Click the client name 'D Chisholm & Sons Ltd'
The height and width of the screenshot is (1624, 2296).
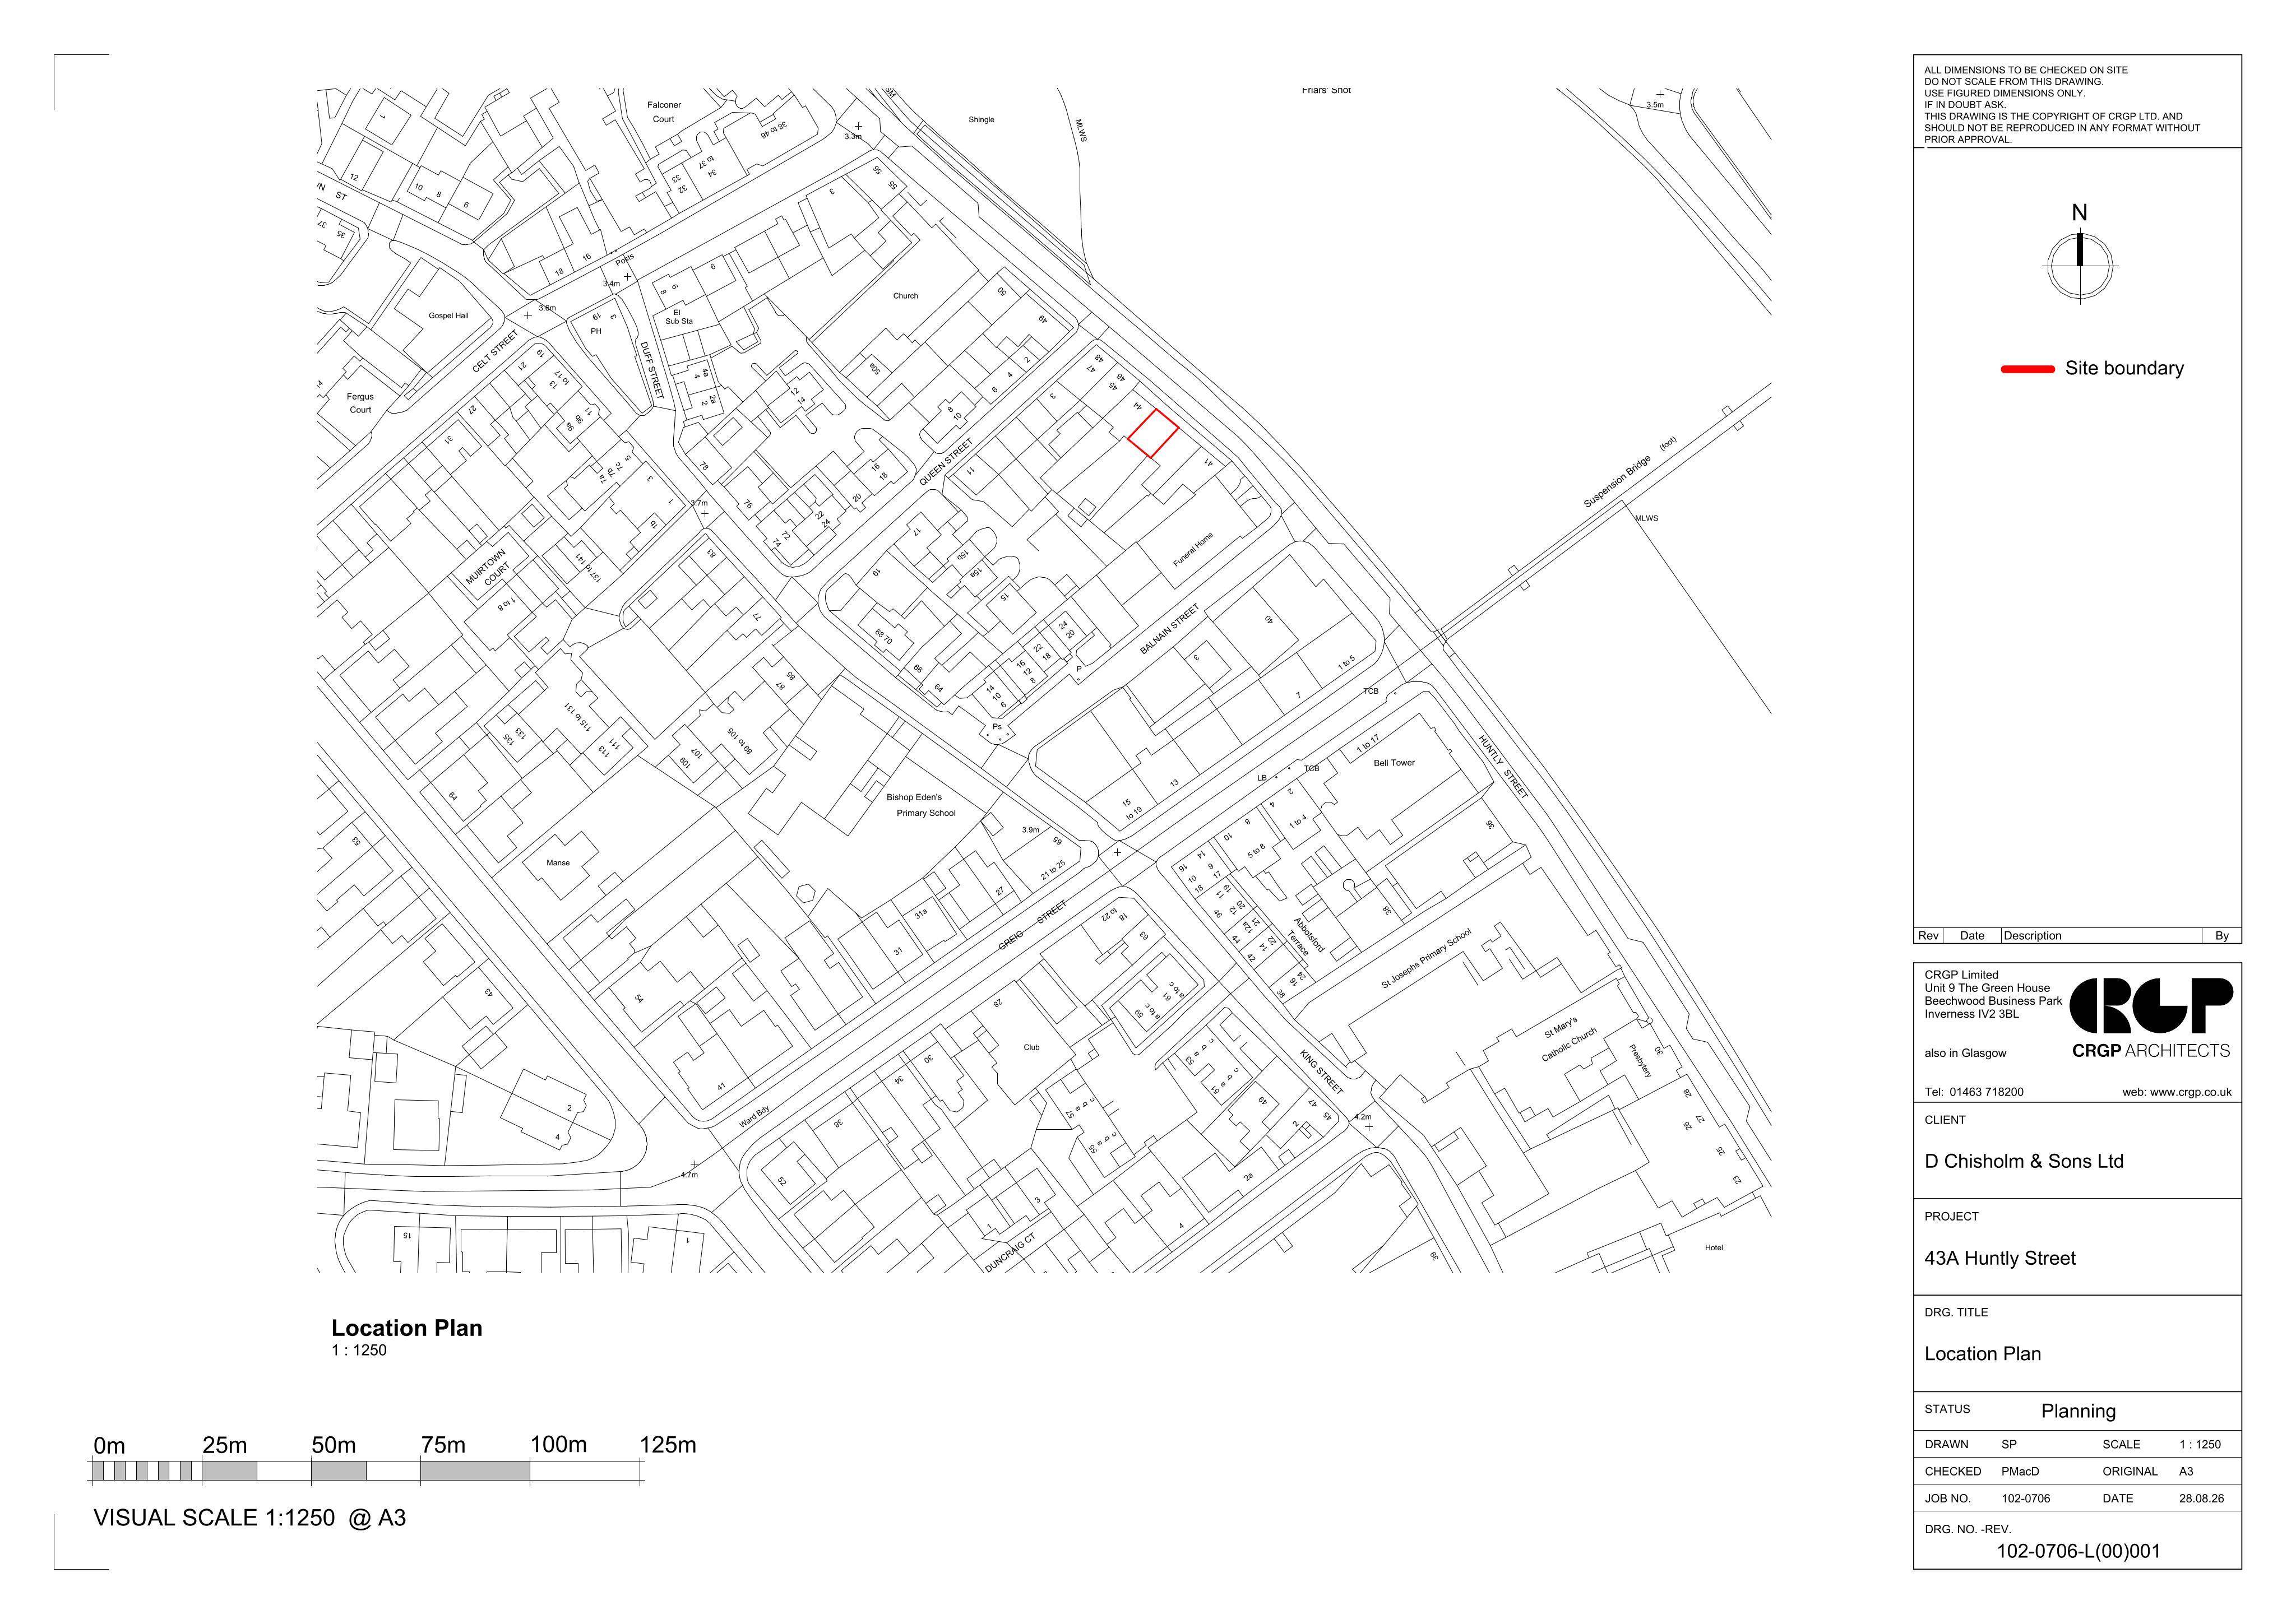(2023, 1161)
